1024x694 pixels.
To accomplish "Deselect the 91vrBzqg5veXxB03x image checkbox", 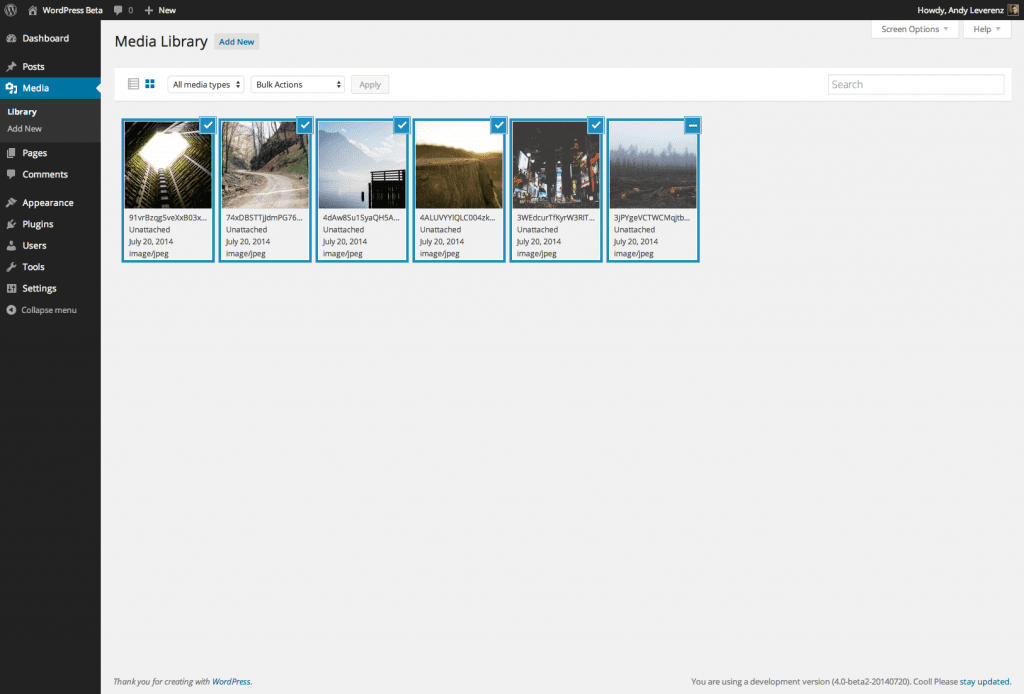I will (206, 125).
